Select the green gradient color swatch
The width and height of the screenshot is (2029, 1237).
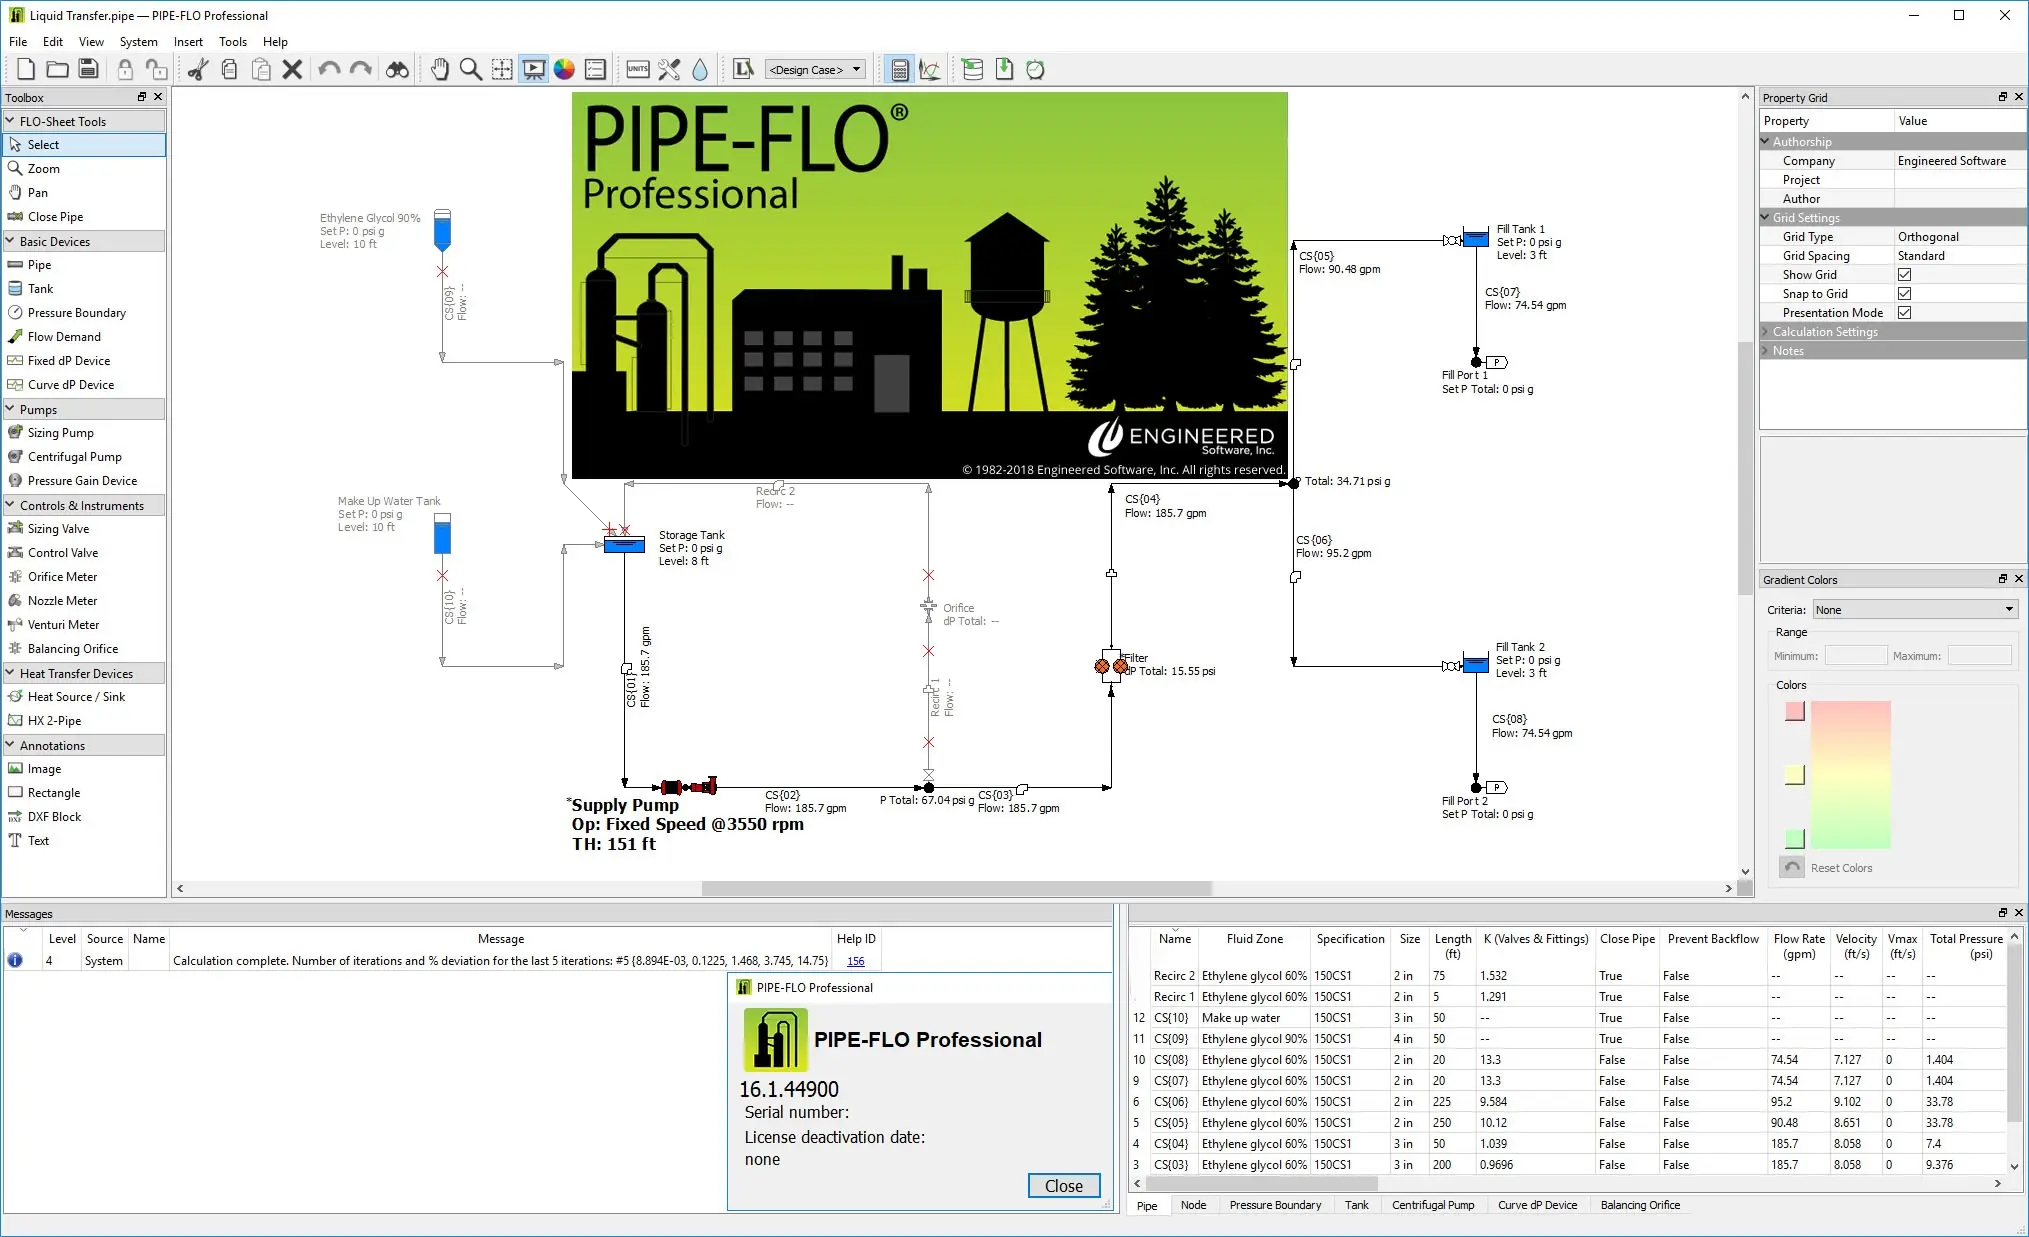point(1795,839)
